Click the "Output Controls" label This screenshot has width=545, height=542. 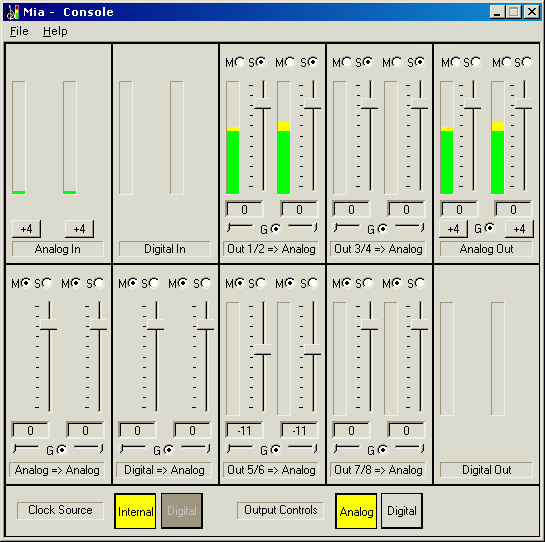tap(280, 510)
